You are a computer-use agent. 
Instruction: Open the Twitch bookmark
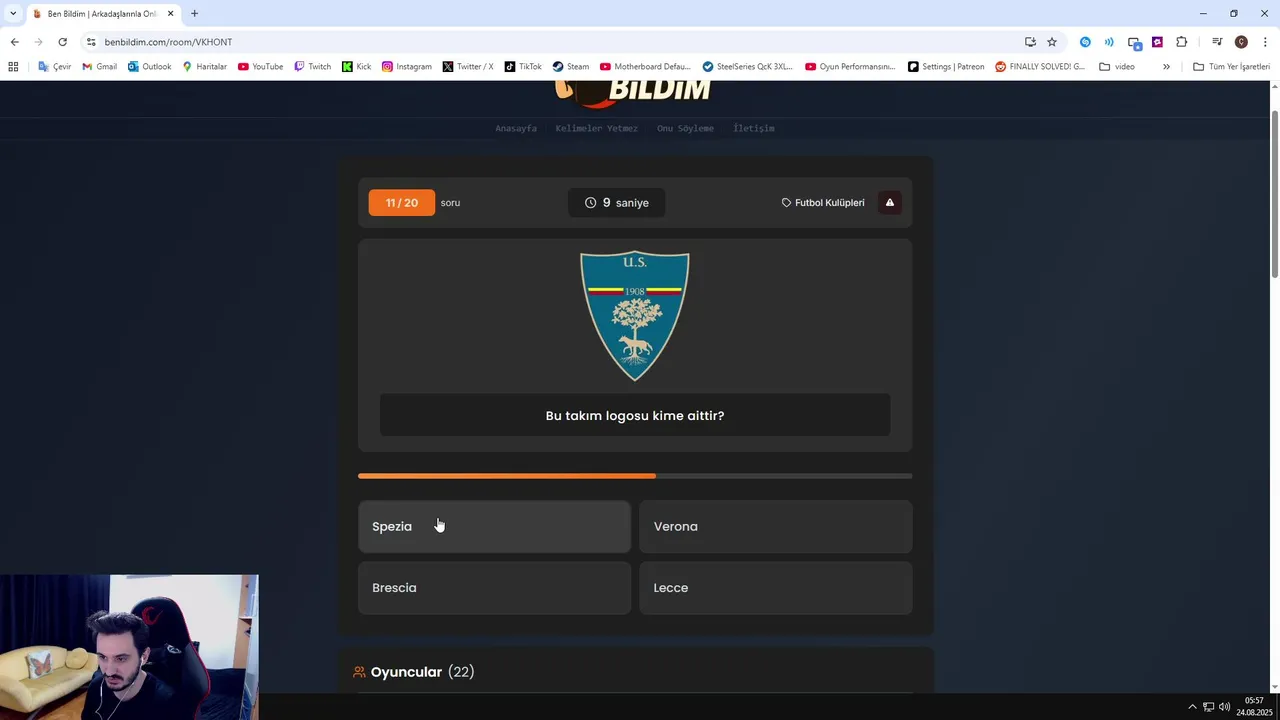312,67
